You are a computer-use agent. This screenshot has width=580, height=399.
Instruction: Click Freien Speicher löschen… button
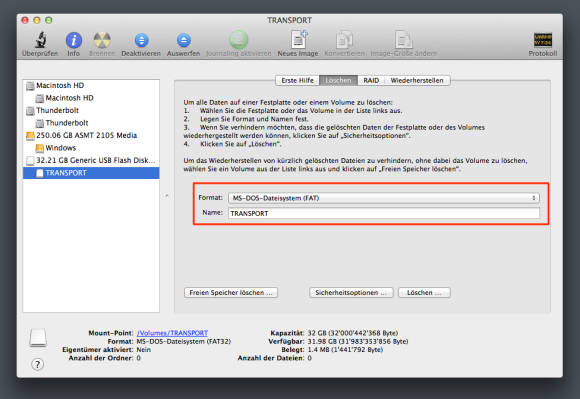[x=231, y=293]
